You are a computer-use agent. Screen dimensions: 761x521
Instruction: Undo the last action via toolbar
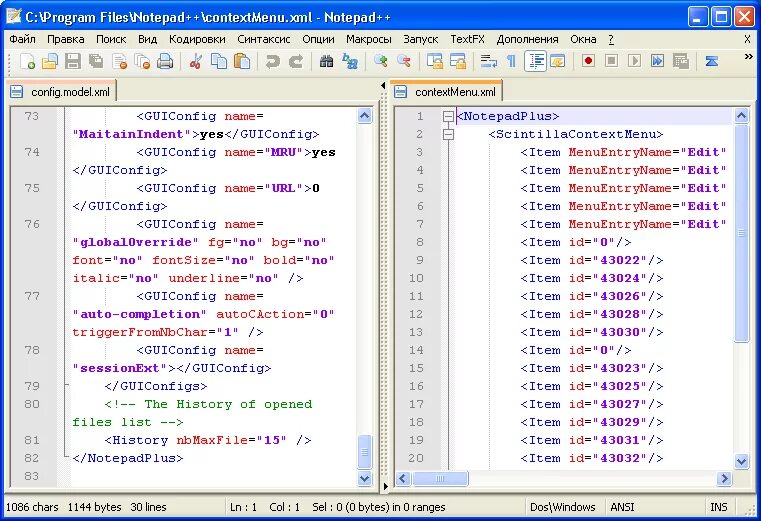click(x=272, y=61)
